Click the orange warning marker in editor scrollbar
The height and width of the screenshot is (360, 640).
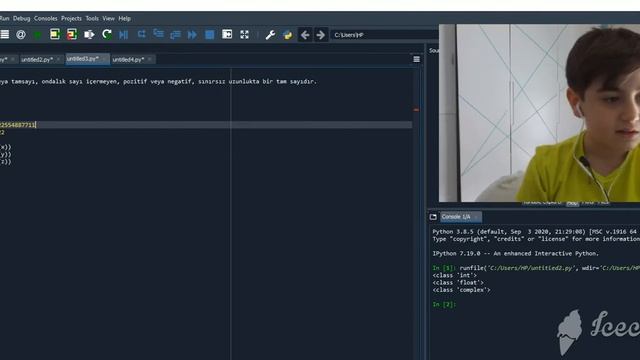point(416,110)
